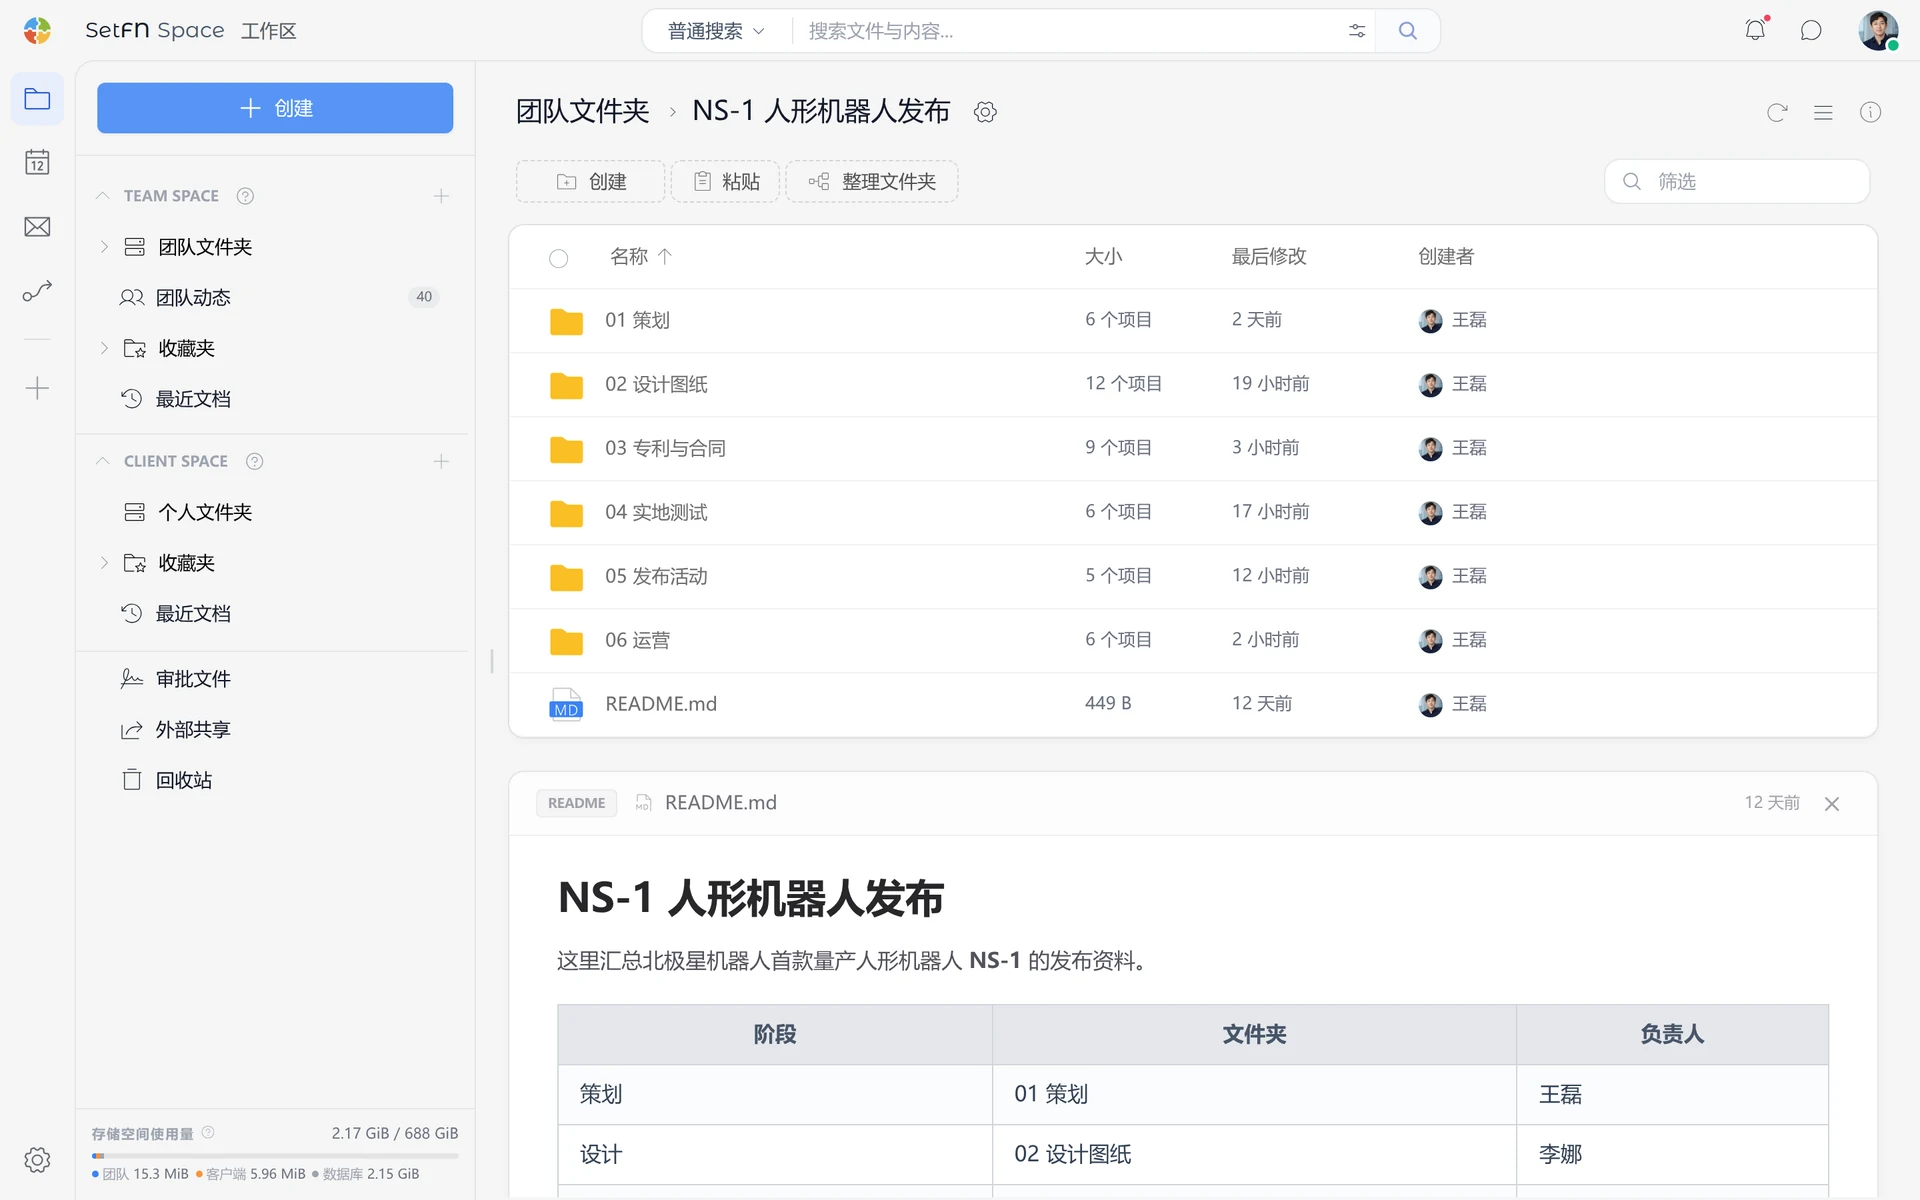This screenshot has height=1200, width=1920.
Task: Close the README preview panel
Action: (1831, 804)
